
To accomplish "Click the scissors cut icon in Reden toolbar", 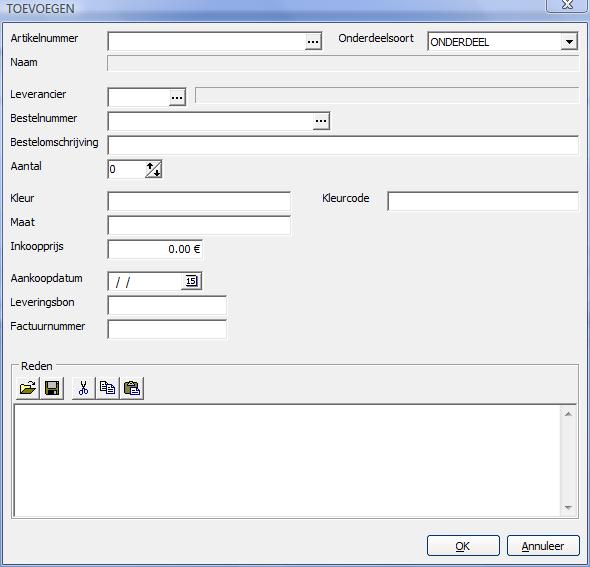I will click(84, 388).
